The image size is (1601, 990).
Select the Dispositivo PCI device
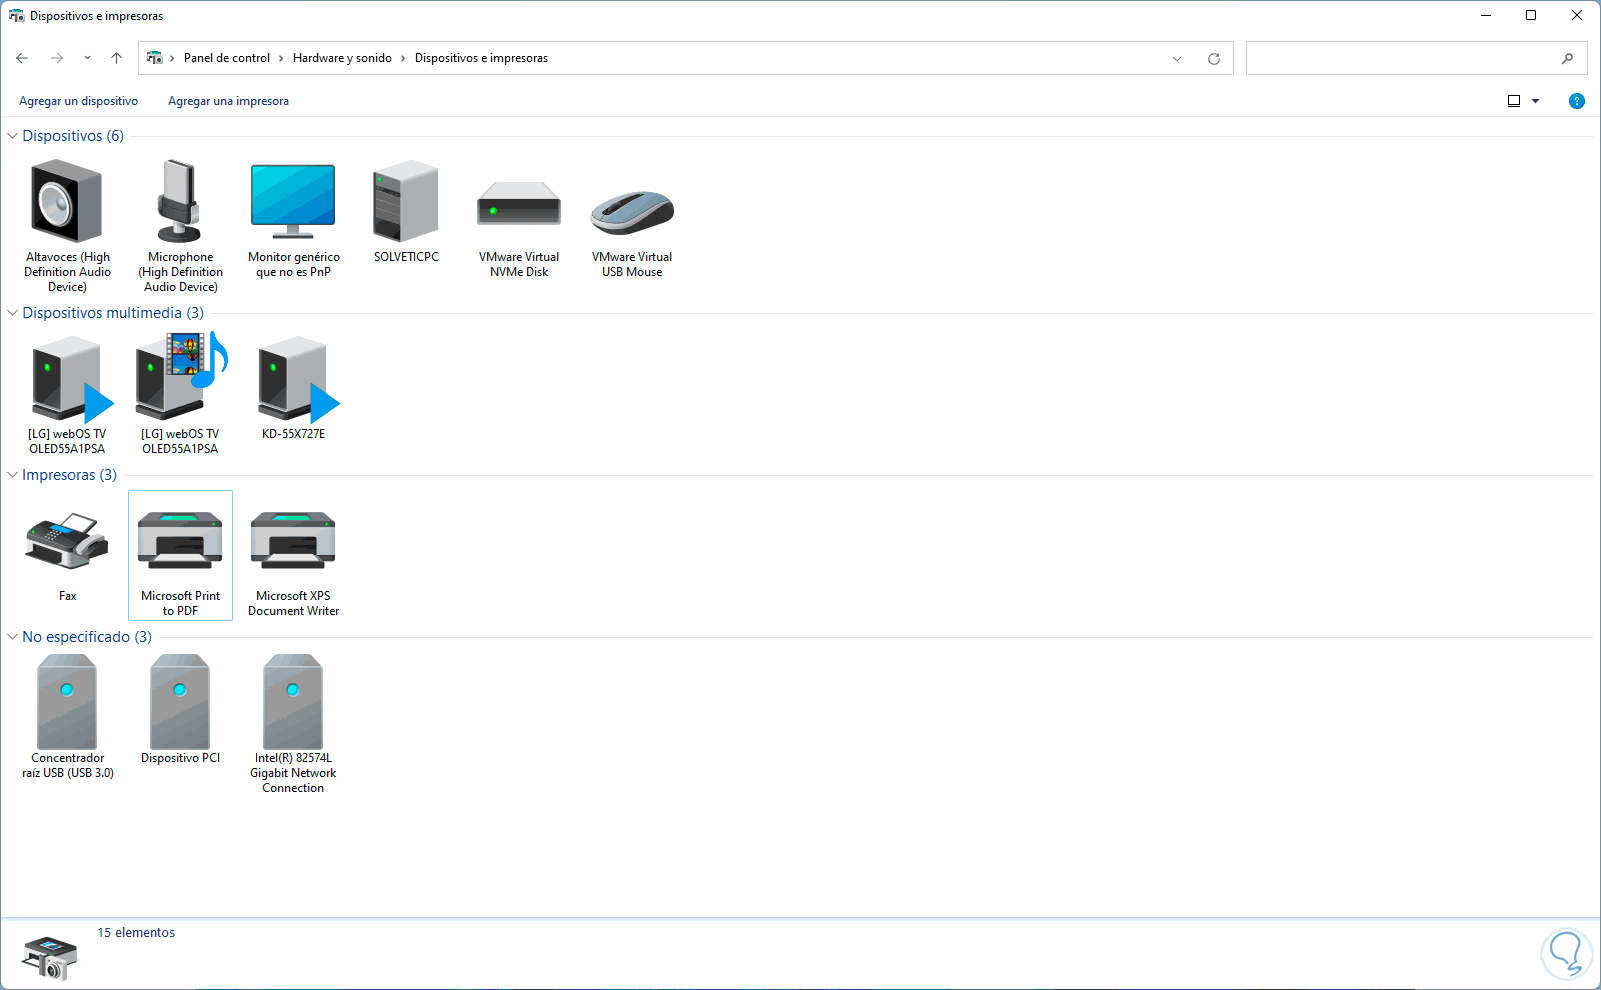[180, 709]
